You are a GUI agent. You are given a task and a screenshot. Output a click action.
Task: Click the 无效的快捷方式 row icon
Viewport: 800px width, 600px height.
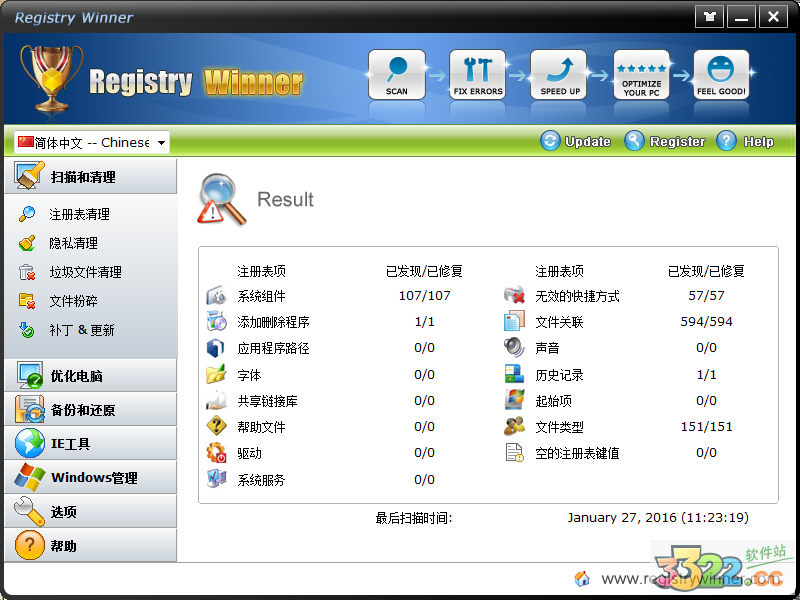(x=514, y=295)
